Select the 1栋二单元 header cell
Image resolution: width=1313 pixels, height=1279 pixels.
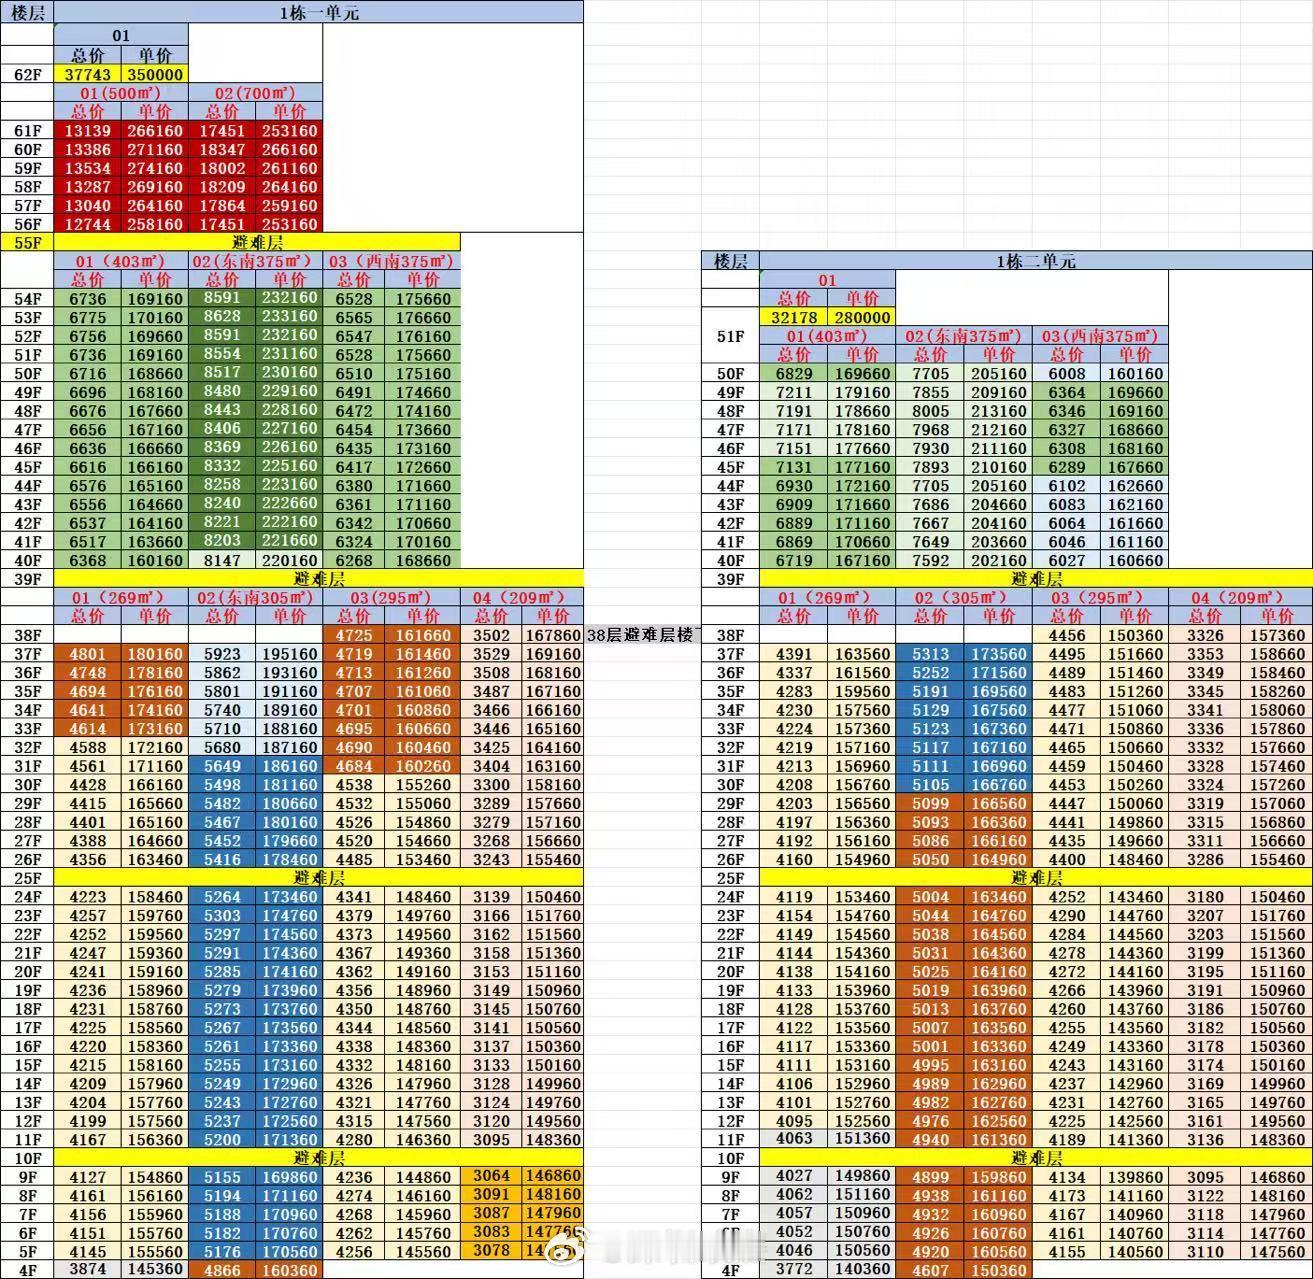point(1036,261)
